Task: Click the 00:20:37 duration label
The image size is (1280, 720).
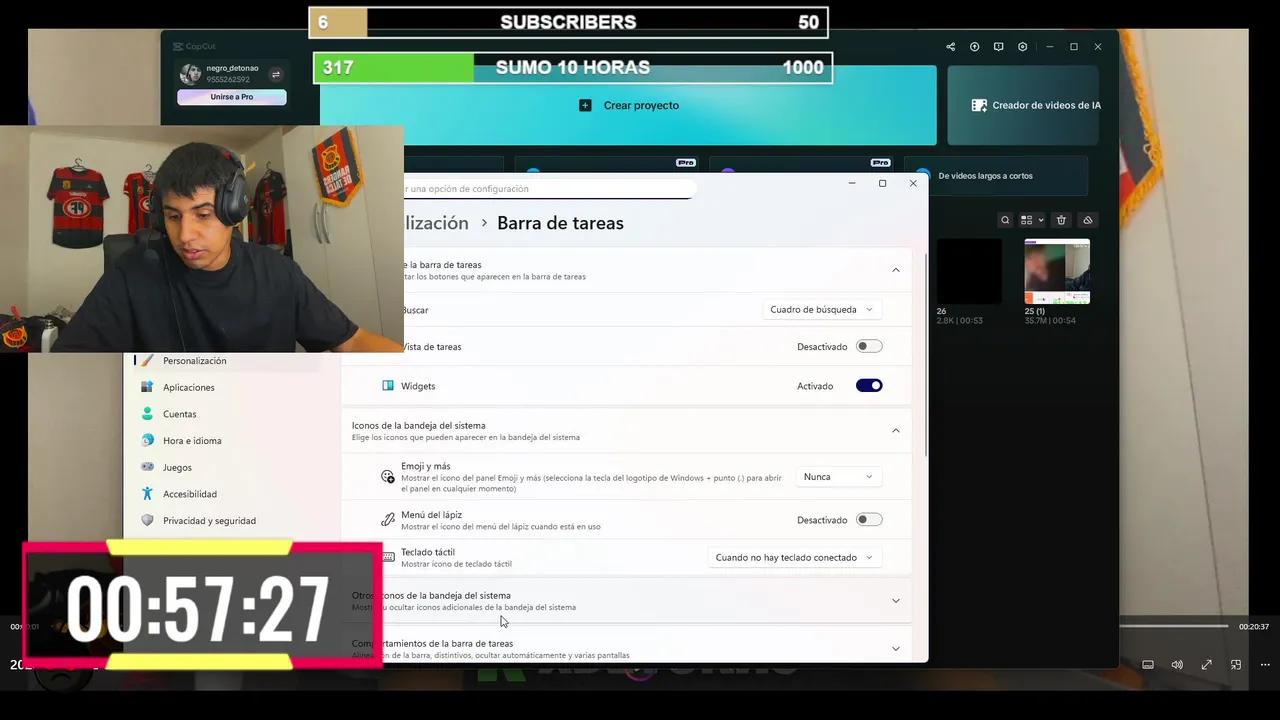Action: [1253, 626]
